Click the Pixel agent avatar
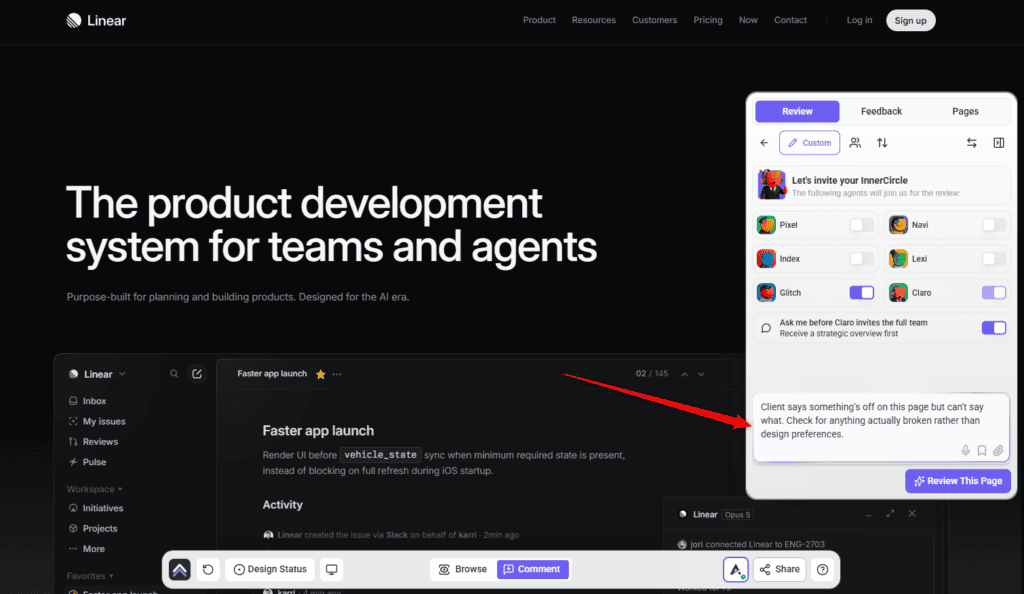1024x594 pixels. pos(766,225)
